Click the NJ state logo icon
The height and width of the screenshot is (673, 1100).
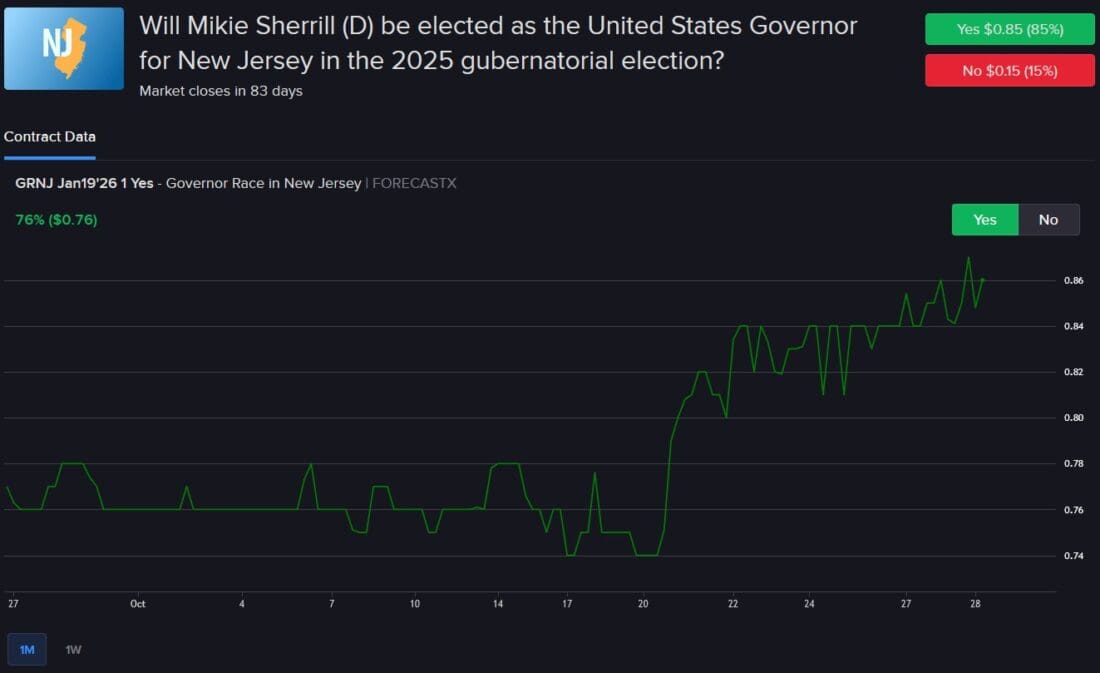tap(63, 47)
